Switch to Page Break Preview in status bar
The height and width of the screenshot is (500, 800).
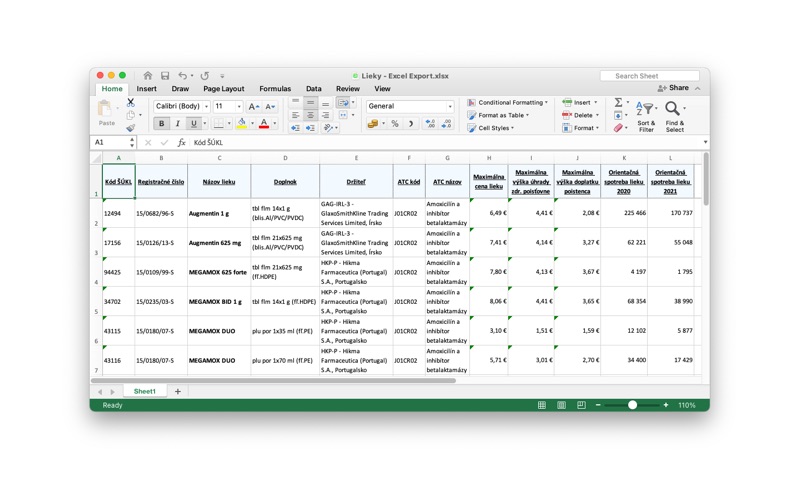click(x=581, y=405)
